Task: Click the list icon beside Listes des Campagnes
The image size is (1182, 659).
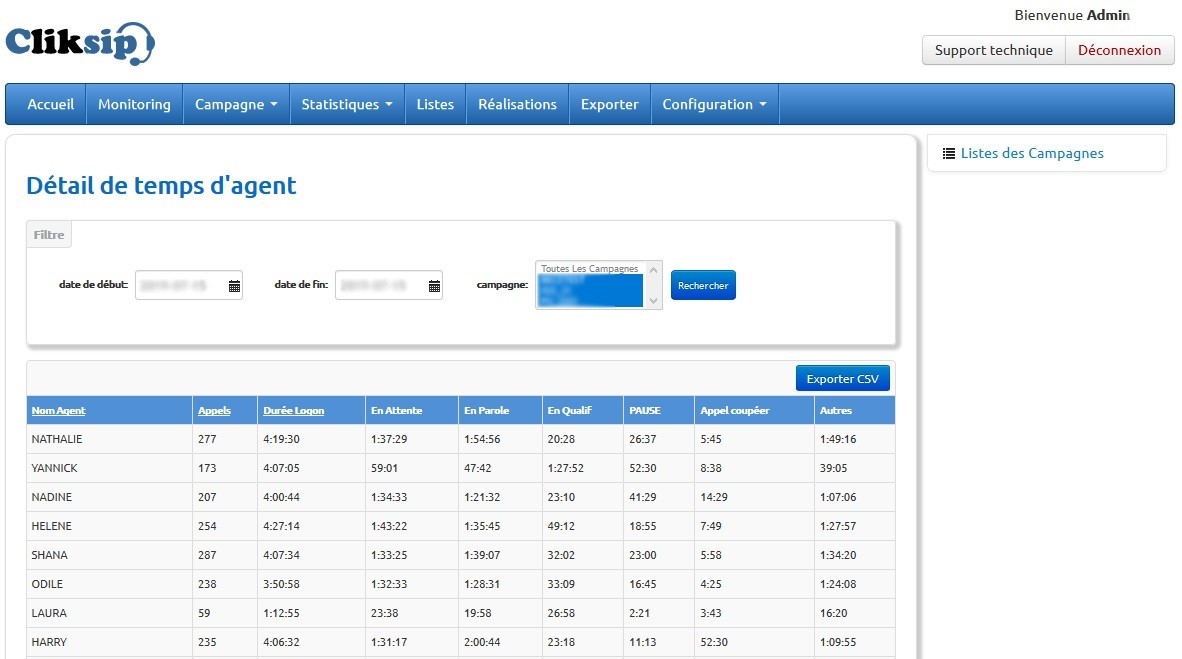Action: click(949, 153)
